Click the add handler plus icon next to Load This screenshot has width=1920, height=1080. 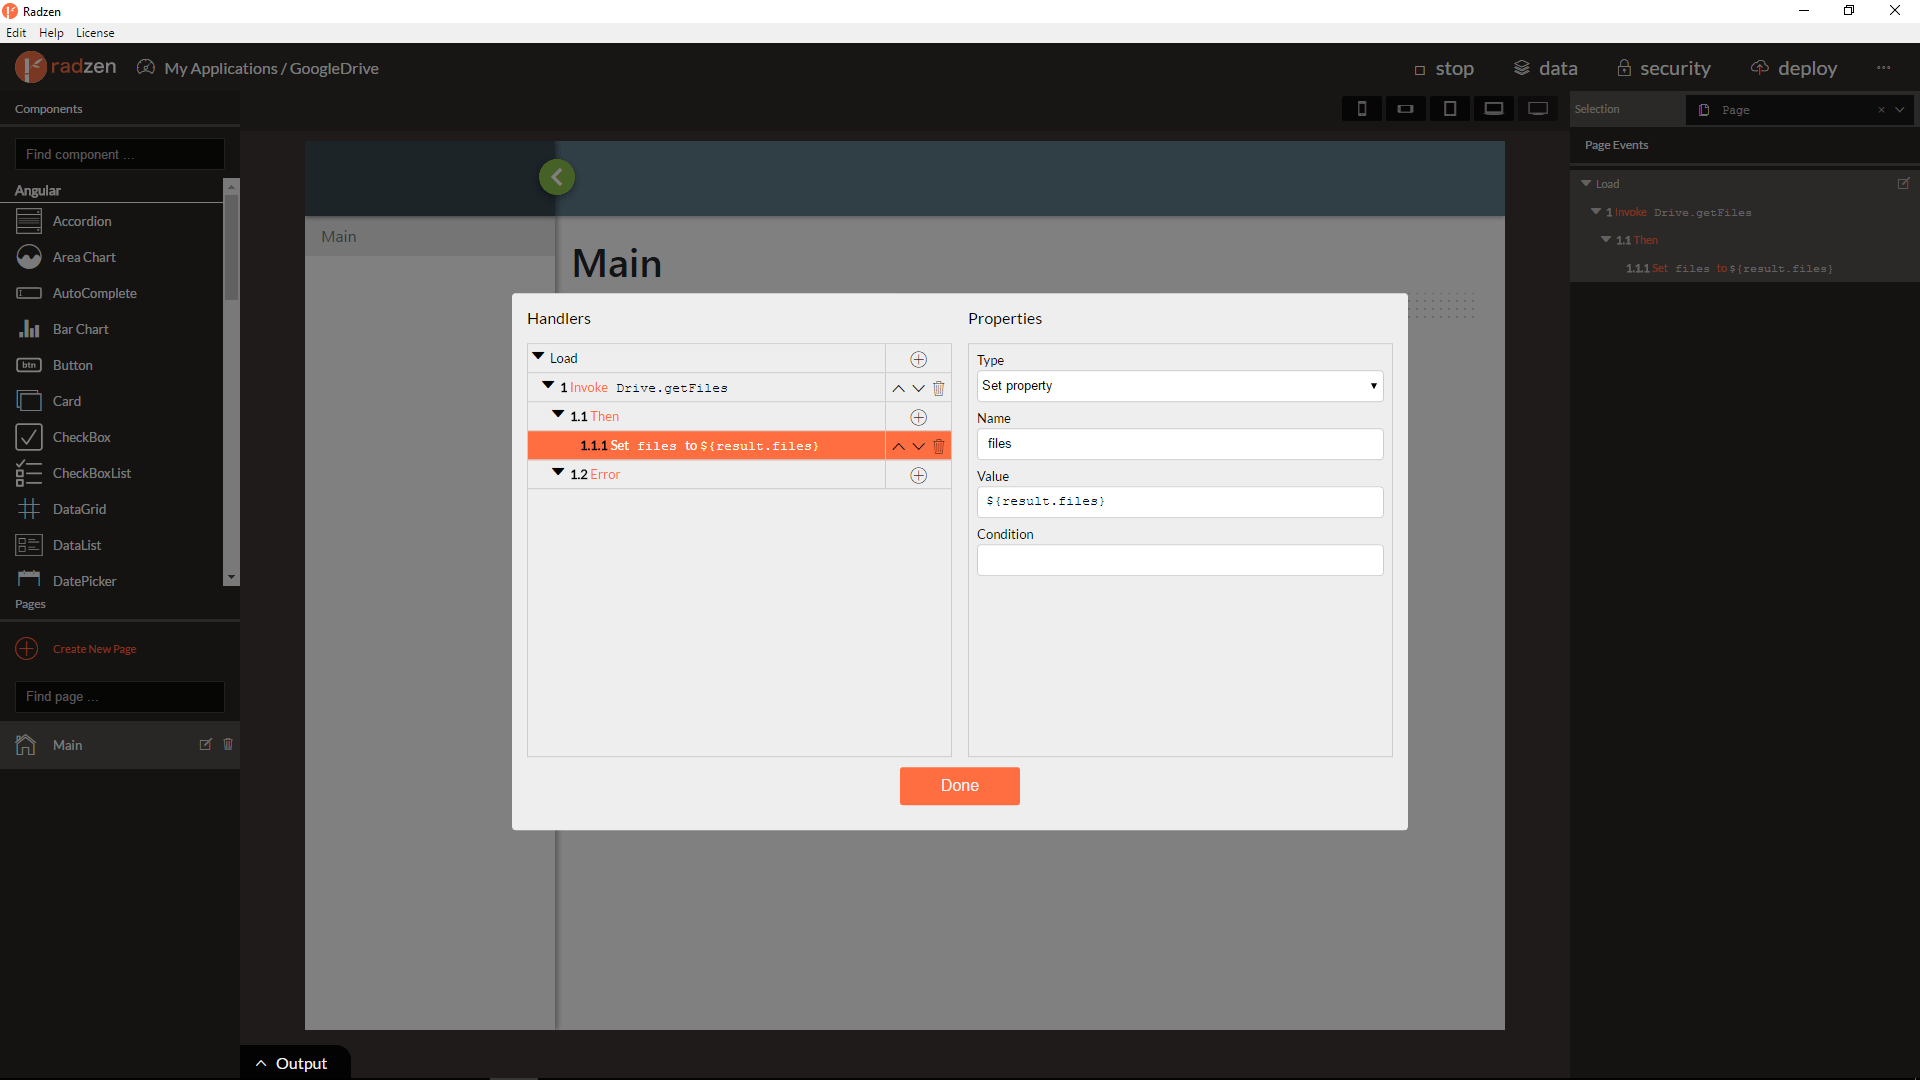click(919, 357)
